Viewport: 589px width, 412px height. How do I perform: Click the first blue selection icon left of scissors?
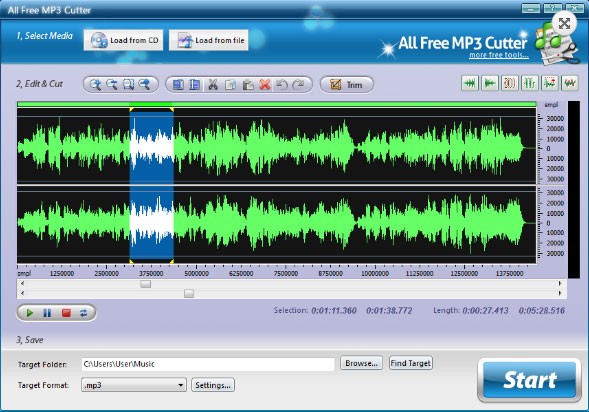point(178,85)
